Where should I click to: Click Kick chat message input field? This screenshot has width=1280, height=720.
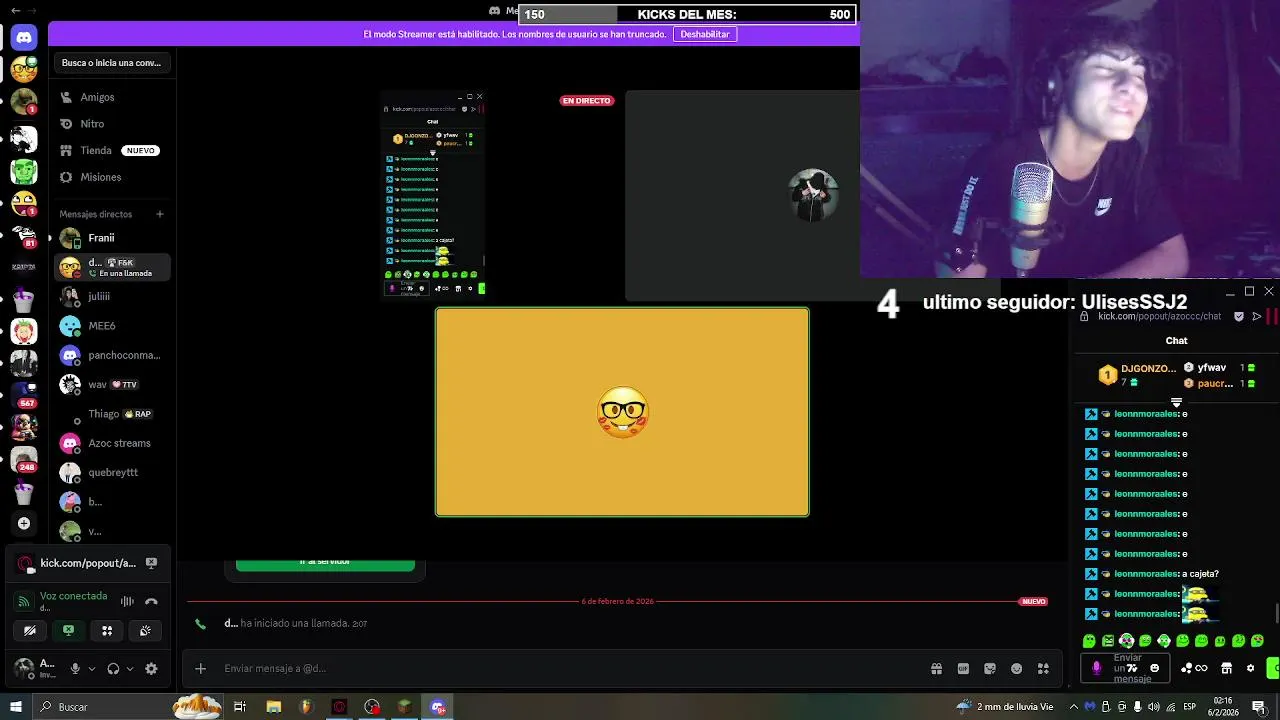pyautogui.click(x=1125, y=668)
